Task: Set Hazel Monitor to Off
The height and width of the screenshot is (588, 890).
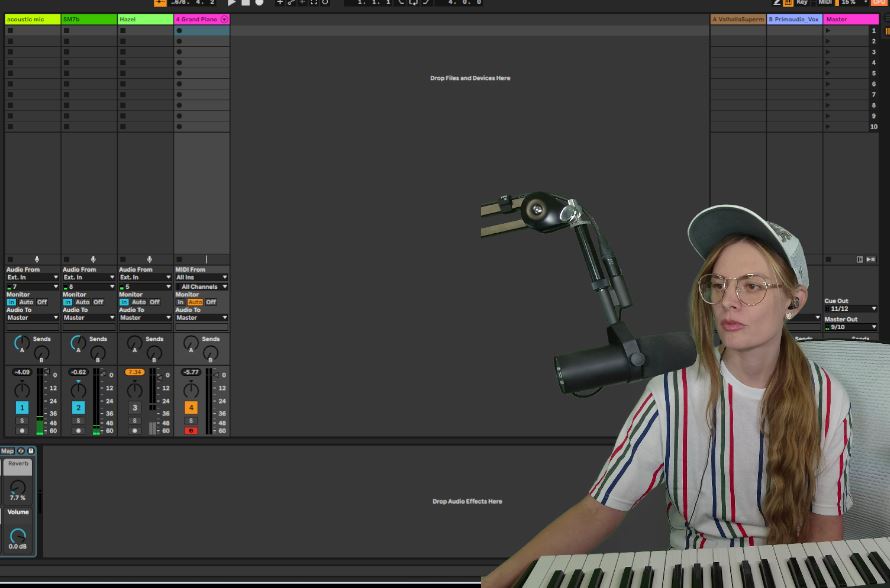Action: [x=154, y=302]
